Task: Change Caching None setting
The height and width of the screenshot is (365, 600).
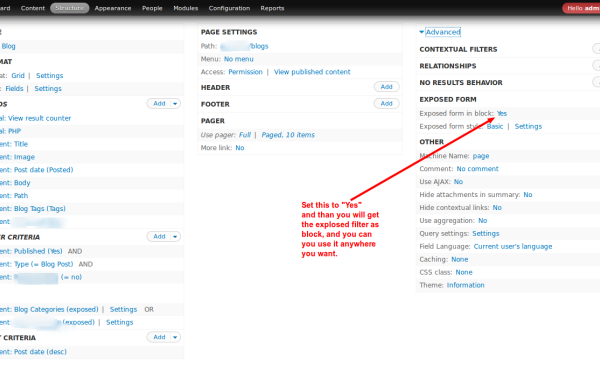Action: [460, 259]
